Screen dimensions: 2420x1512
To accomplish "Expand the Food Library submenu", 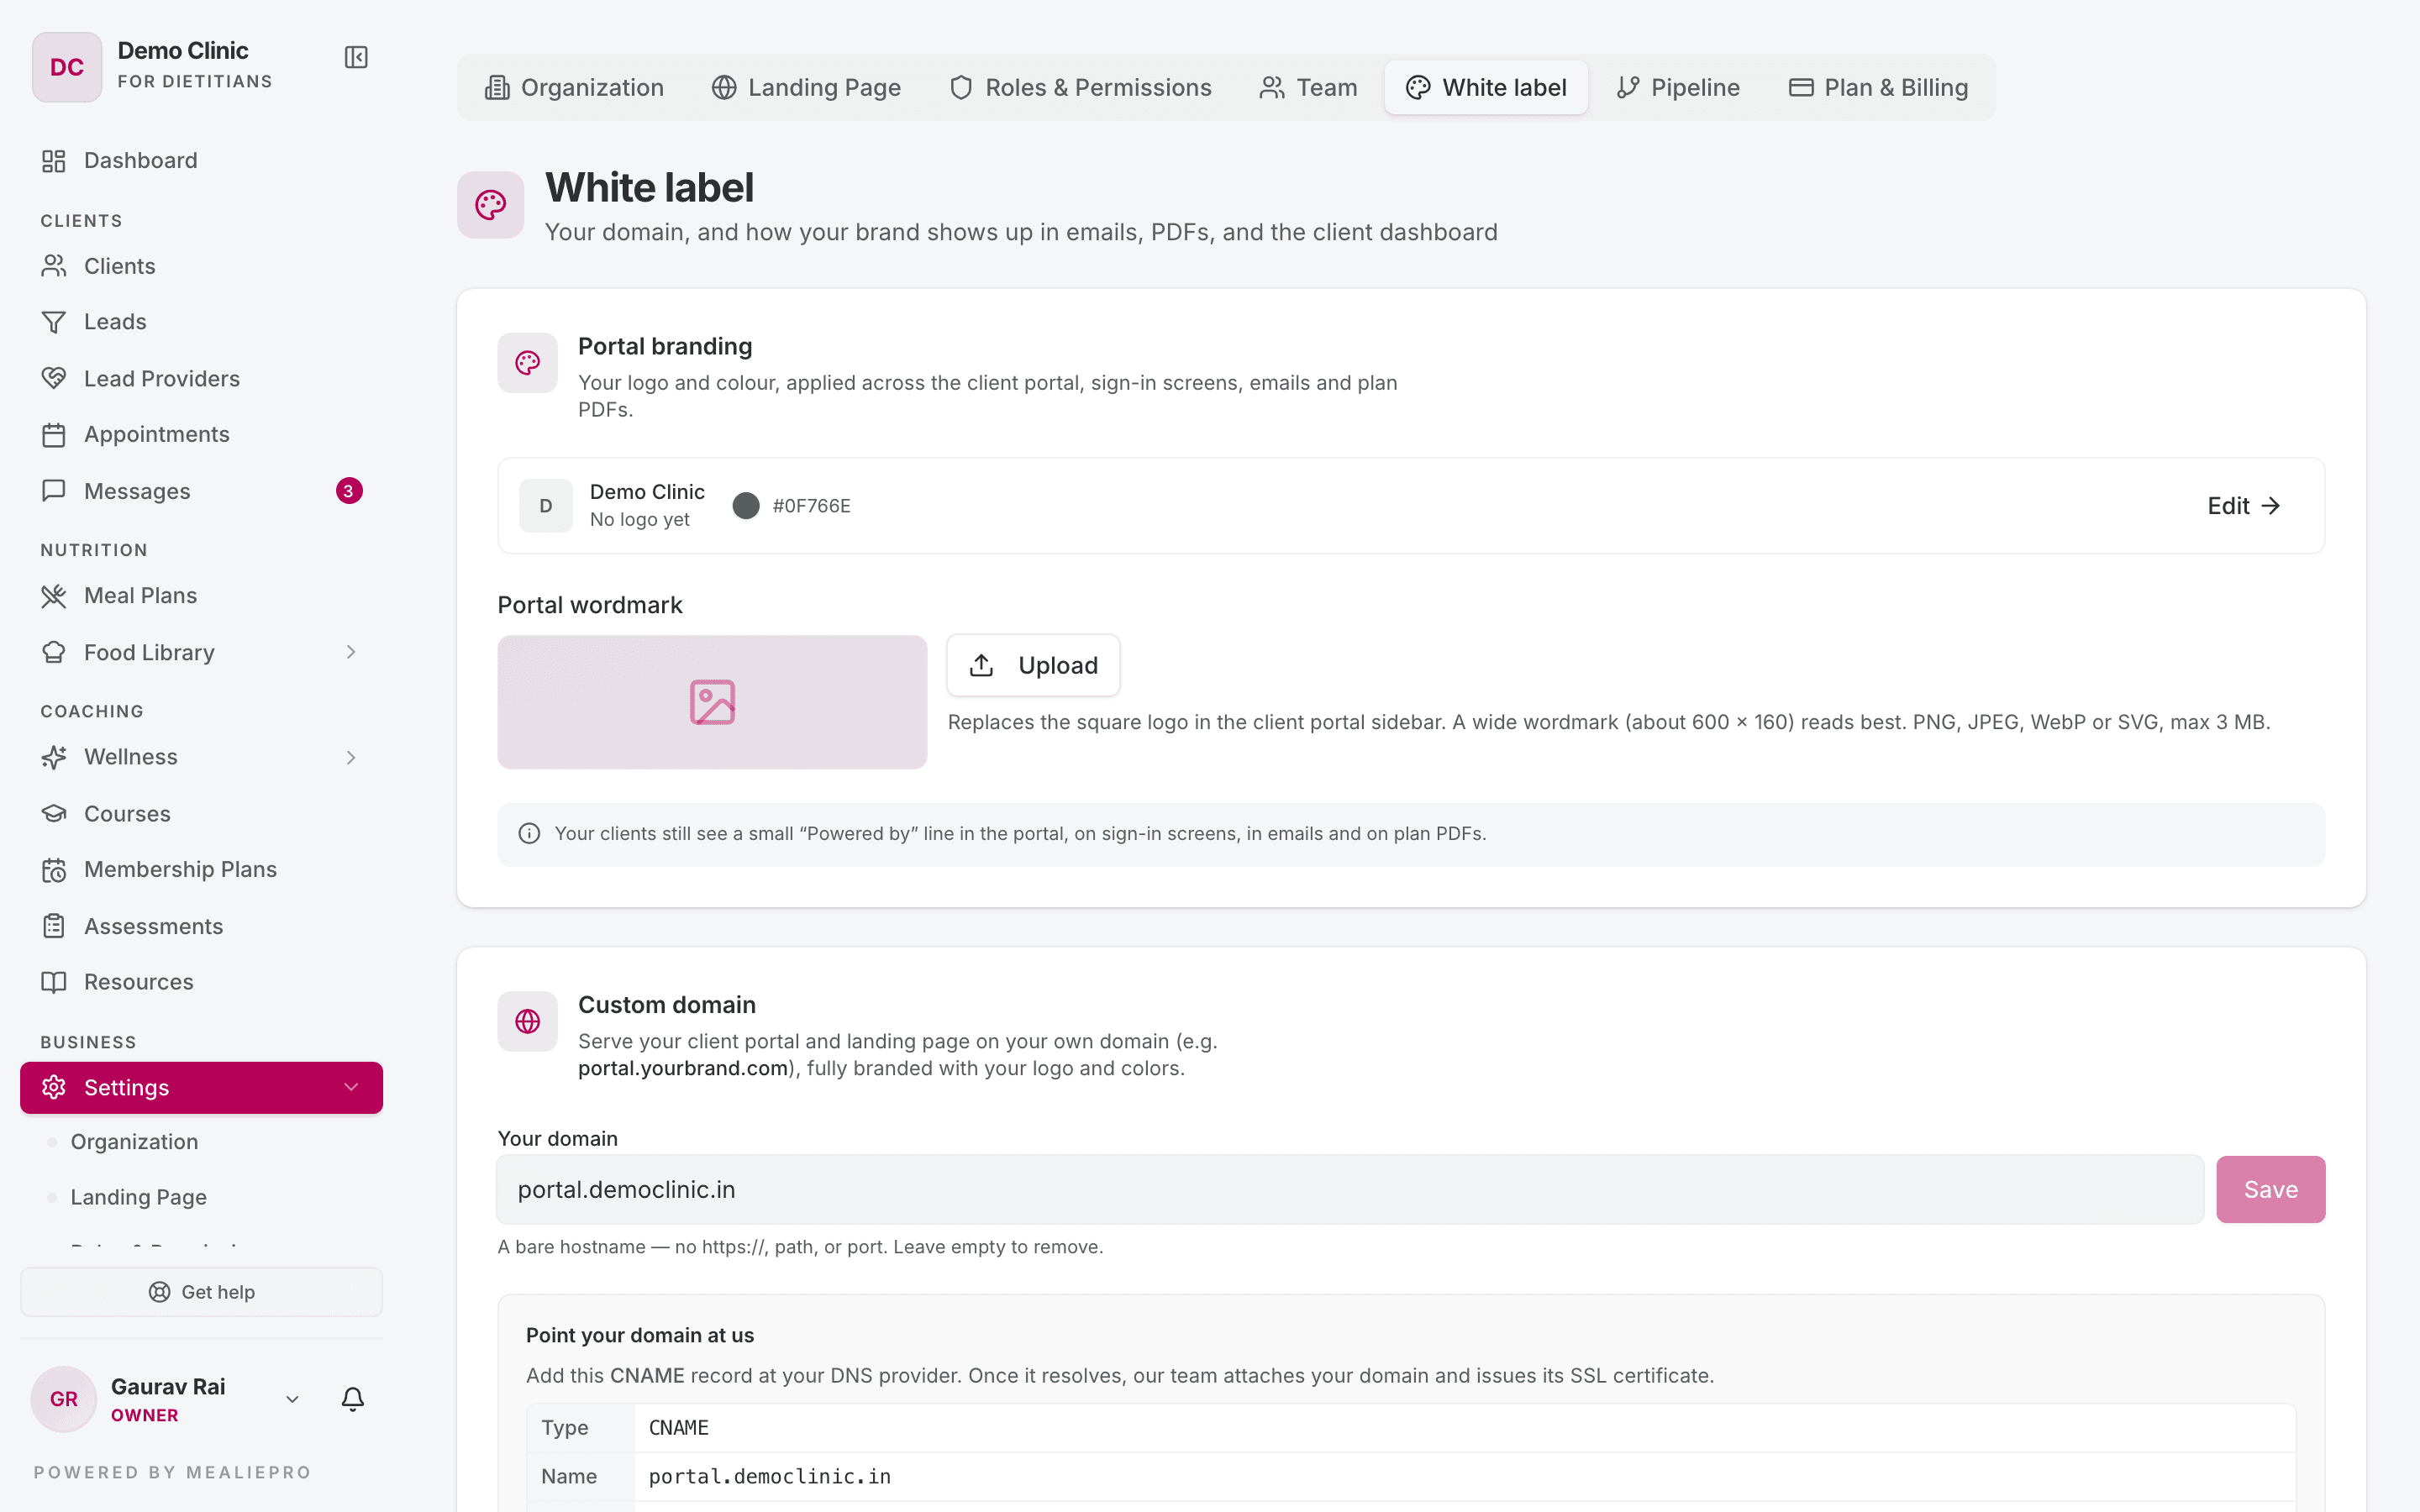I will (351, 652).
